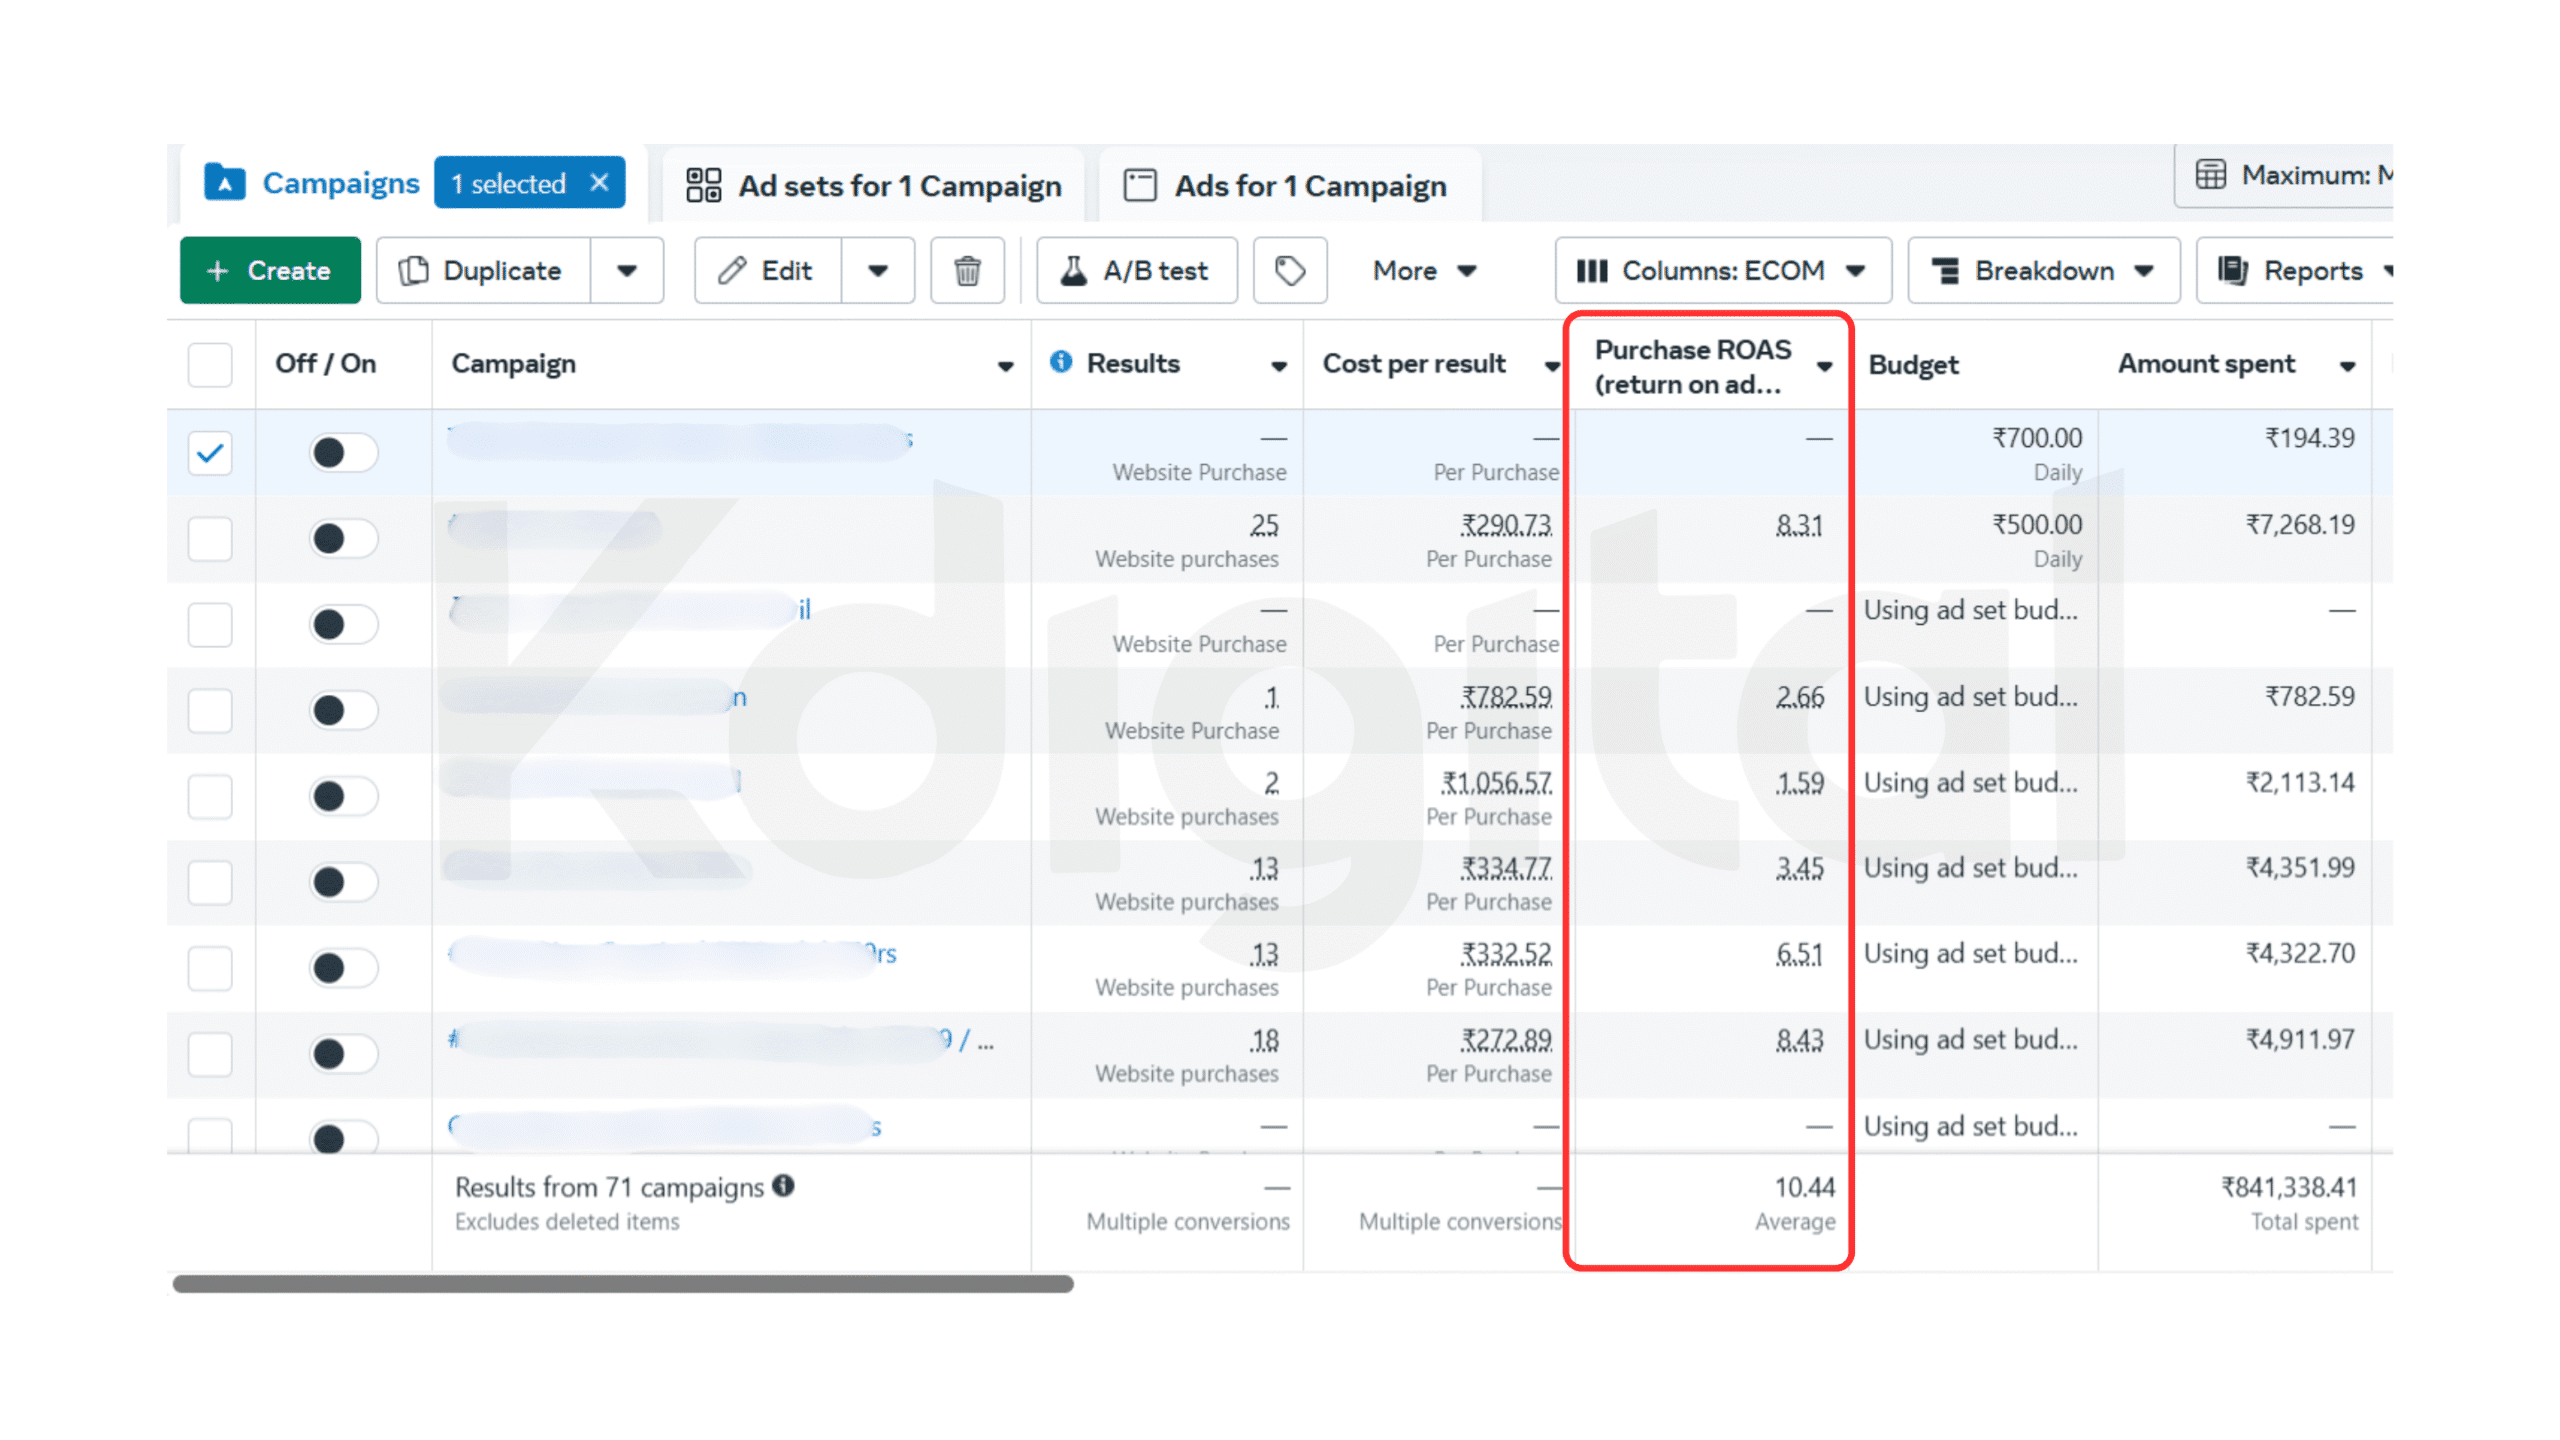This screenshot has width=2560, height=1440.
Task: Click the Campaigns folder icon
Action: point(224,183)
